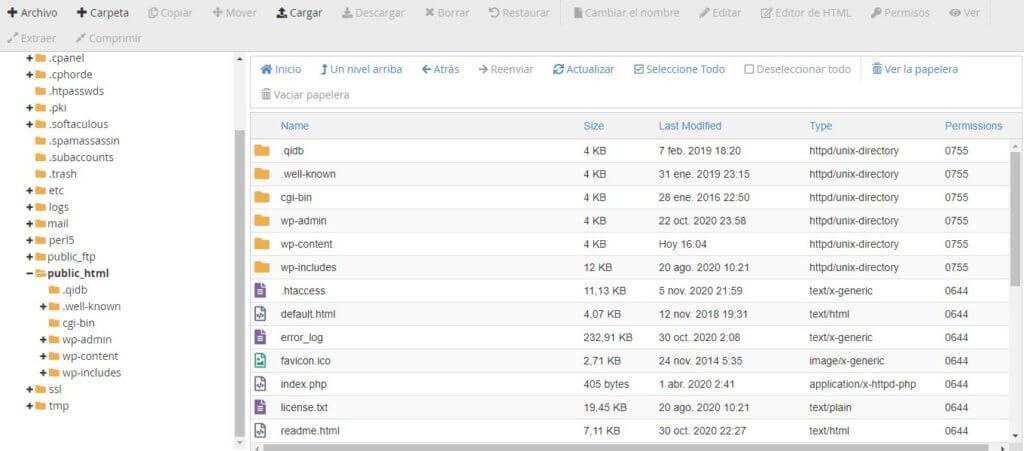The height and width of the screenshot is (451, 1024).
Task: Click Vaciar papelera to empty trash
Action: (305, 94)
